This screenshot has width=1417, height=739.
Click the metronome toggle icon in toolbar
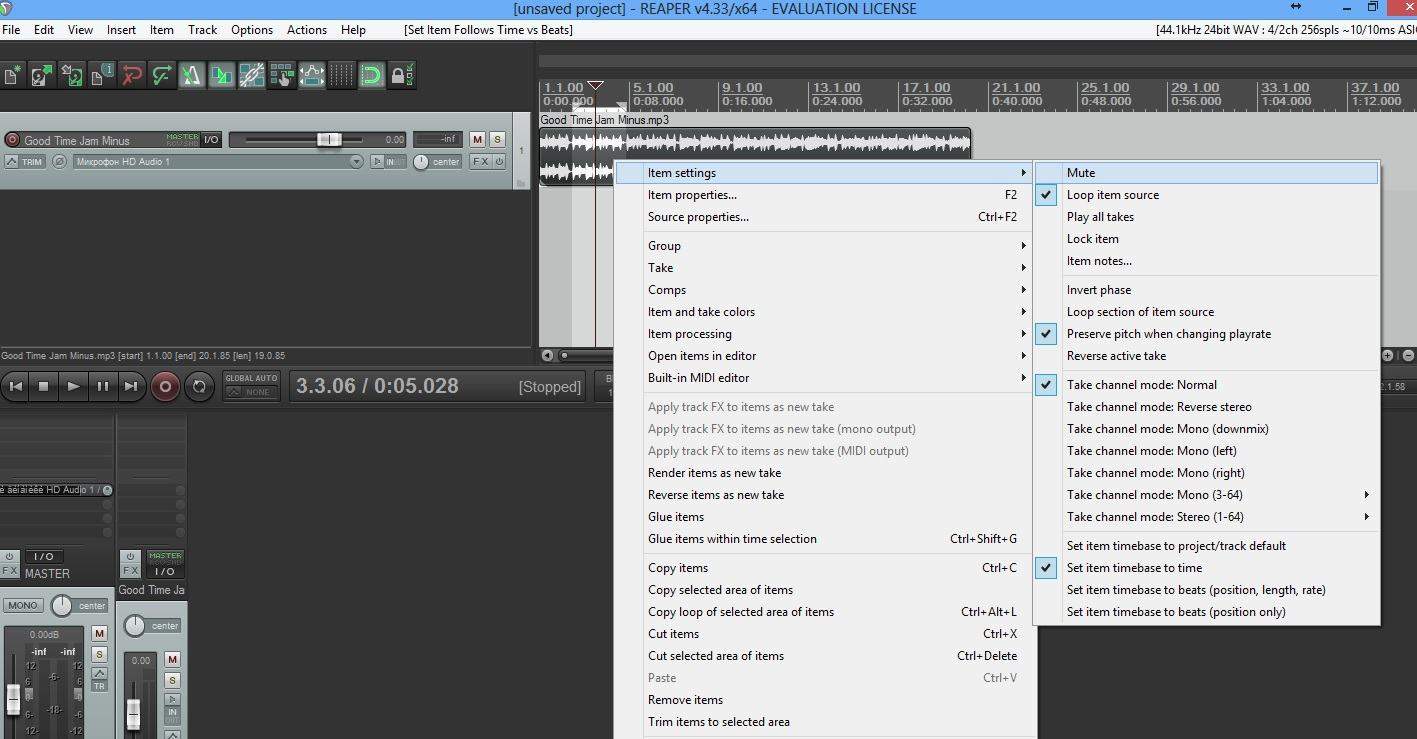tap(190, 75)
